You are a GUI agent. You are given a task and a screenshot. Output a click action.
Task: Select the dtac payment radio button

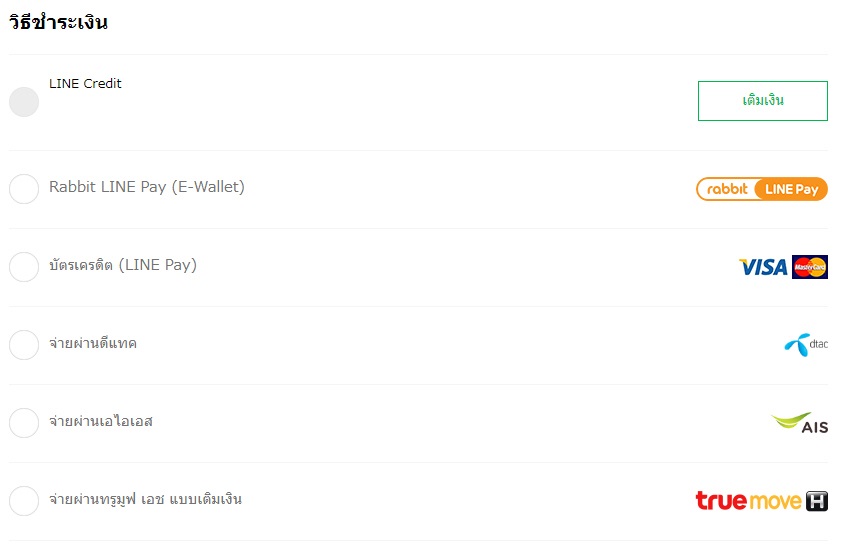pyautogui.click(x=24, y=344)
